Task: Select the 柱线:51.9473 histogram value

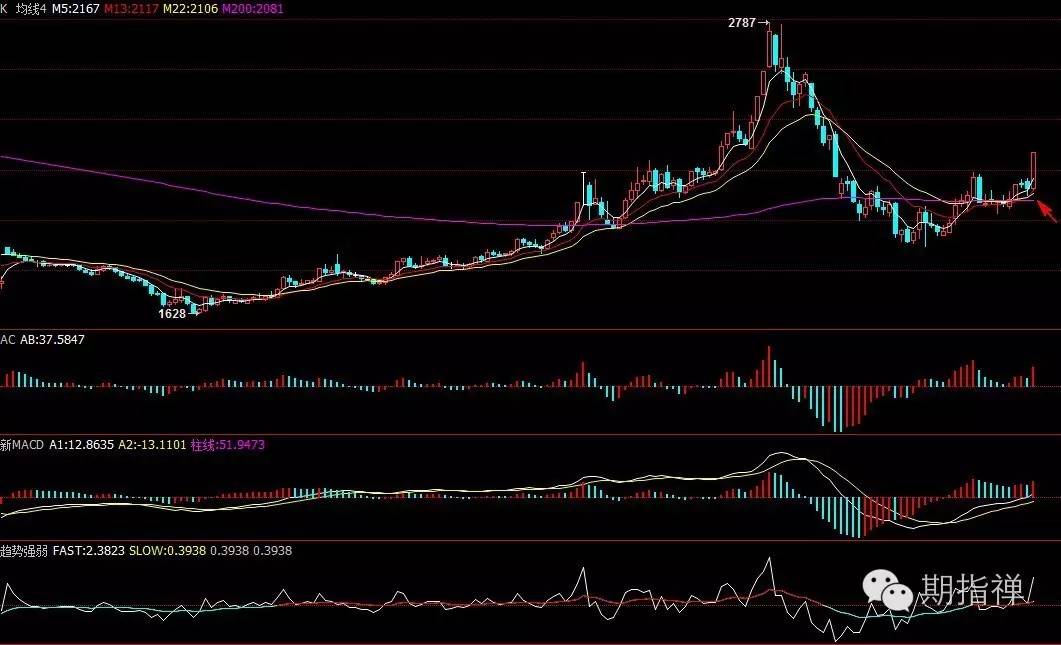Action: (x=227, y=445)
